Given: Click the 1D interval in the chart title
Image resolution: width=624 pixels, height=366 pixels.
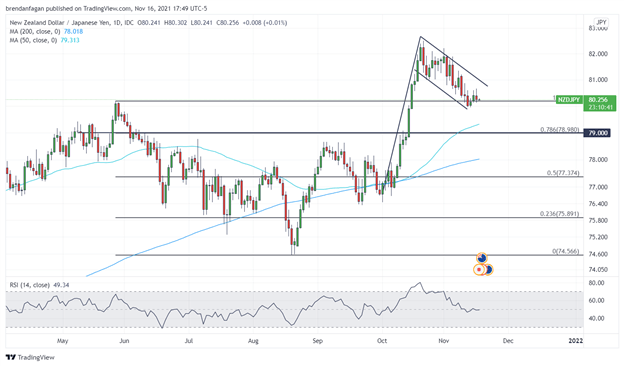Looking at the screenshot, I should [x=117, y=23].
